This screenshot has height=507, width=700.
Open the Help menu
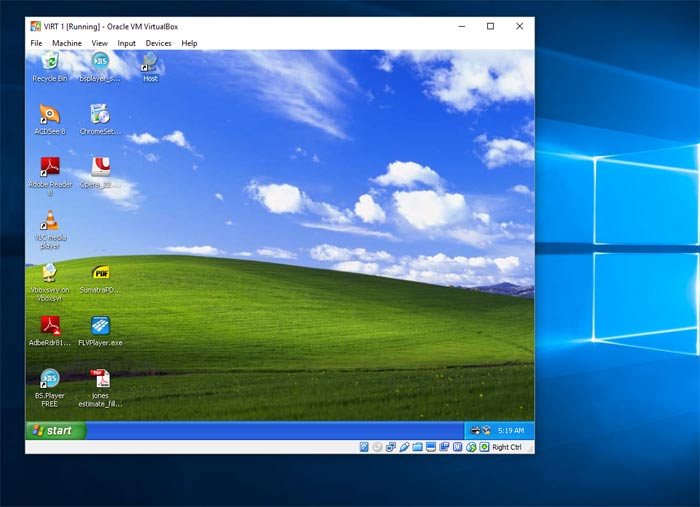coord(189,43)
